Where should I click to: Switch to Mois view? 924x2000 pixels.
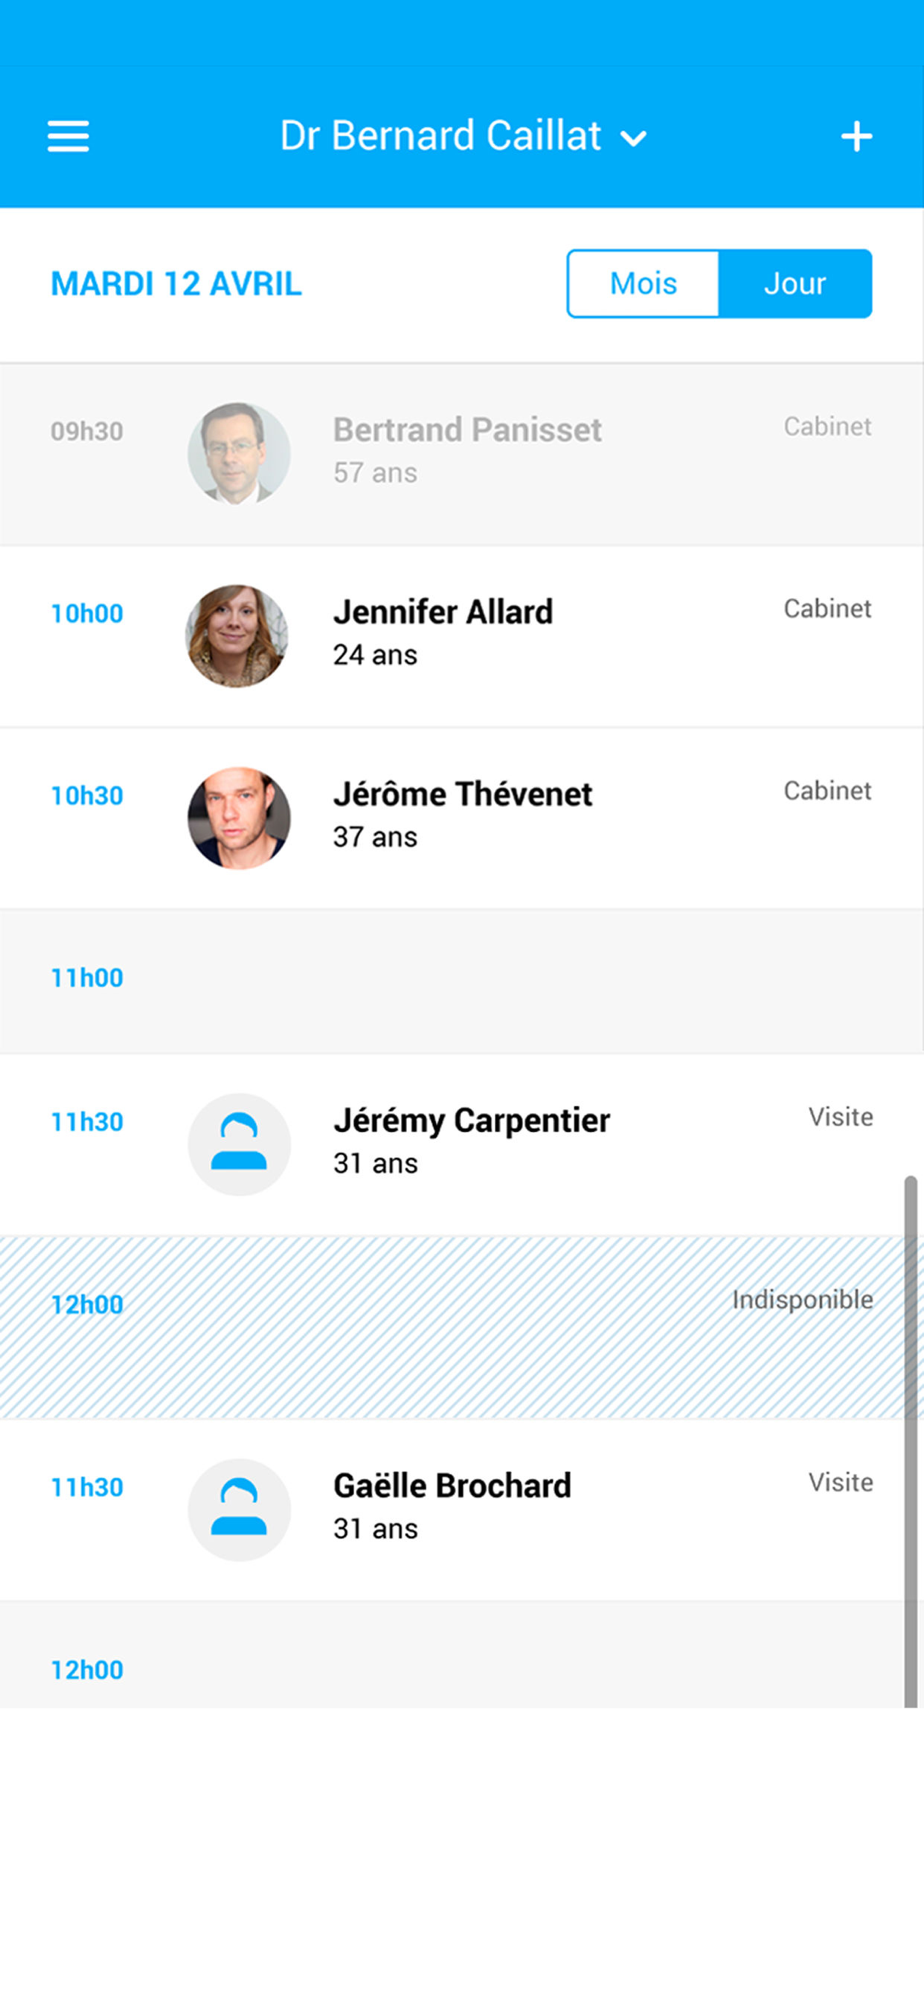pyautogui.click(x=643, y=284)
